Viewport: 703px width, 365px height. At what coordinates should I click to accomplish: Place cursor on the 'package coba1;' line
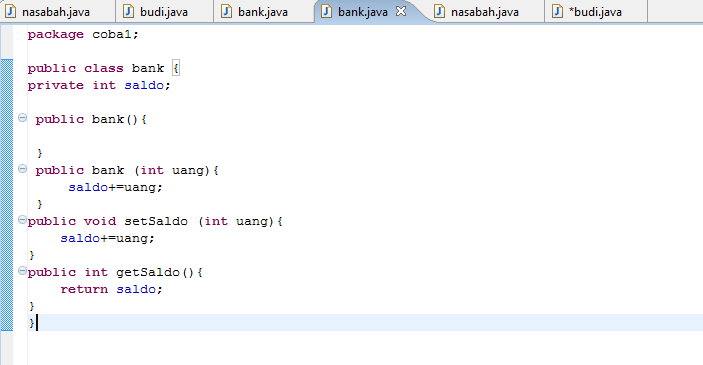[x=83, y=35]
